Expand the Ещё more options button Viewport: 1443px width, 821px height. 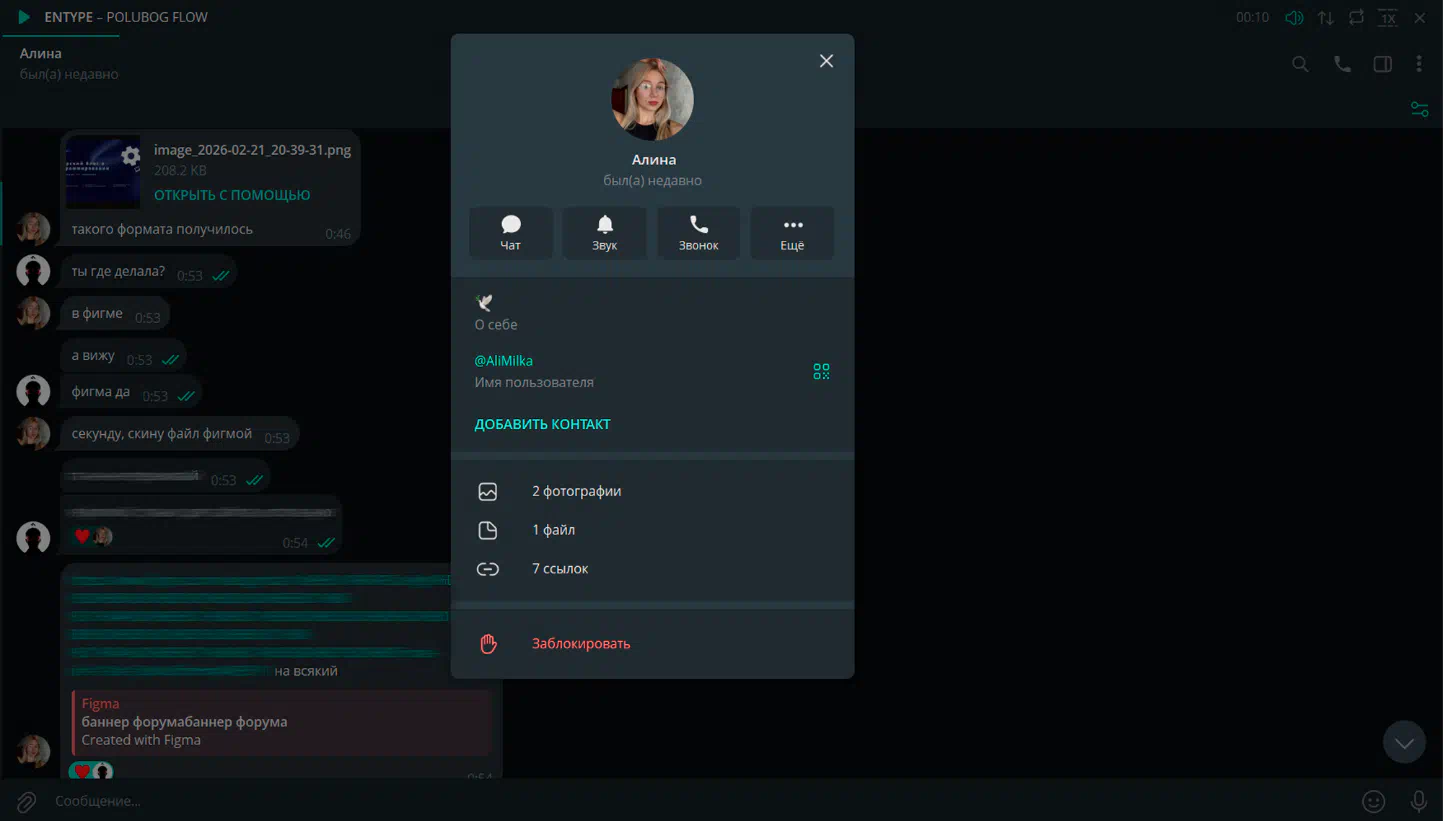click(x=792, y=233)
